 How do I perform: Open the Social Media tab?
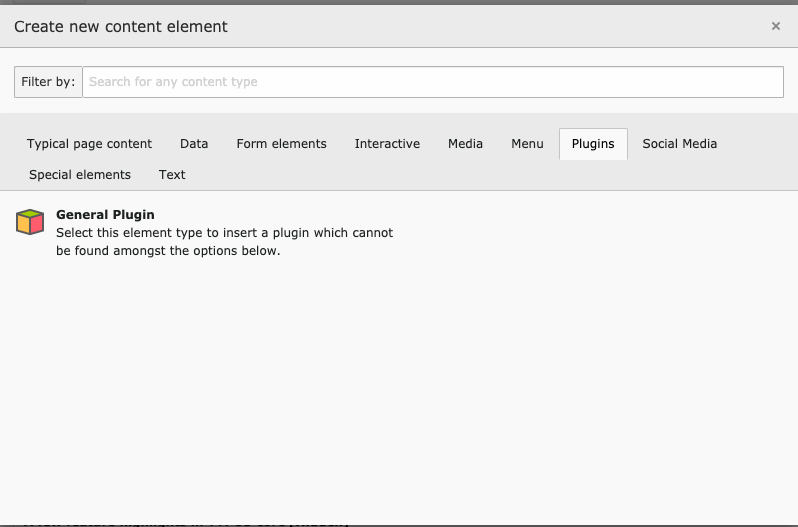click(679, 144)
